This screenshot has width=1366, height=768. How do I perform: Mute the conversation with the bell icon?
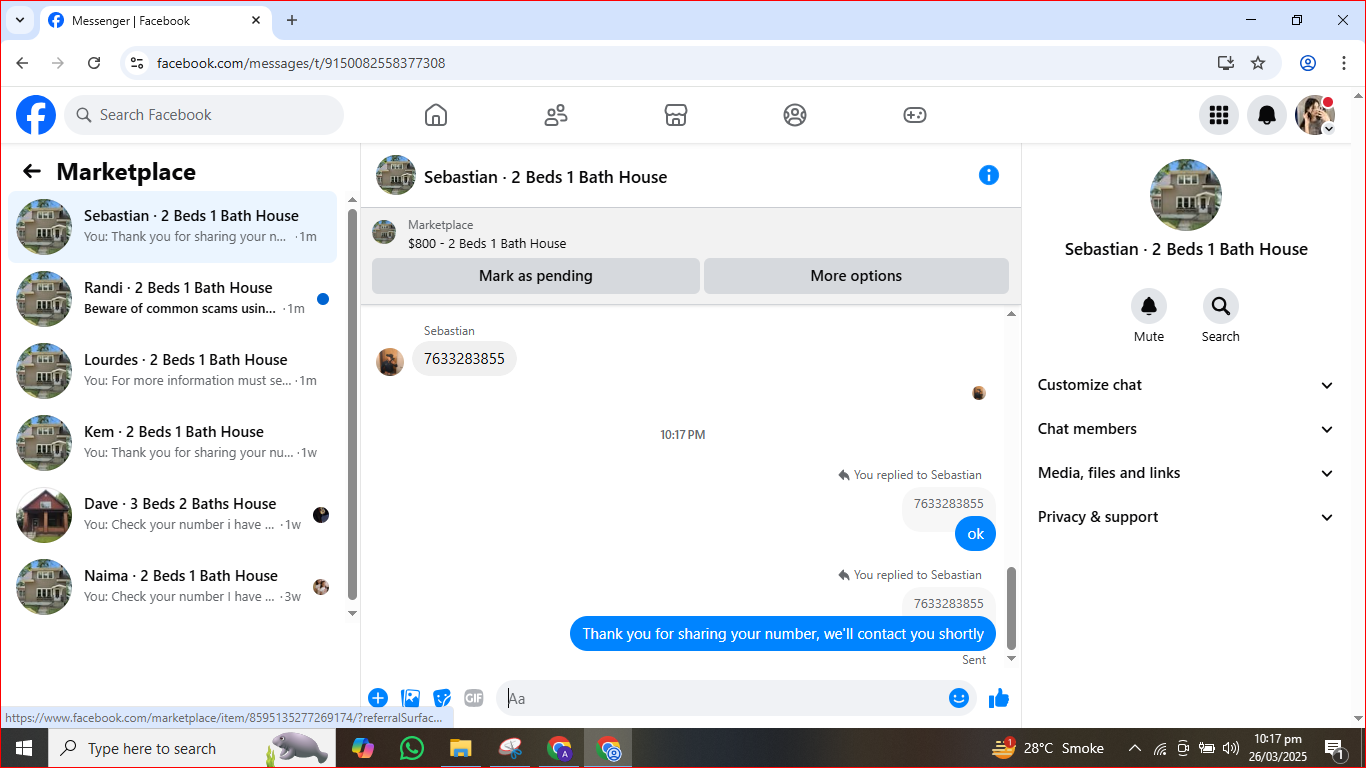coord(1149,306)
